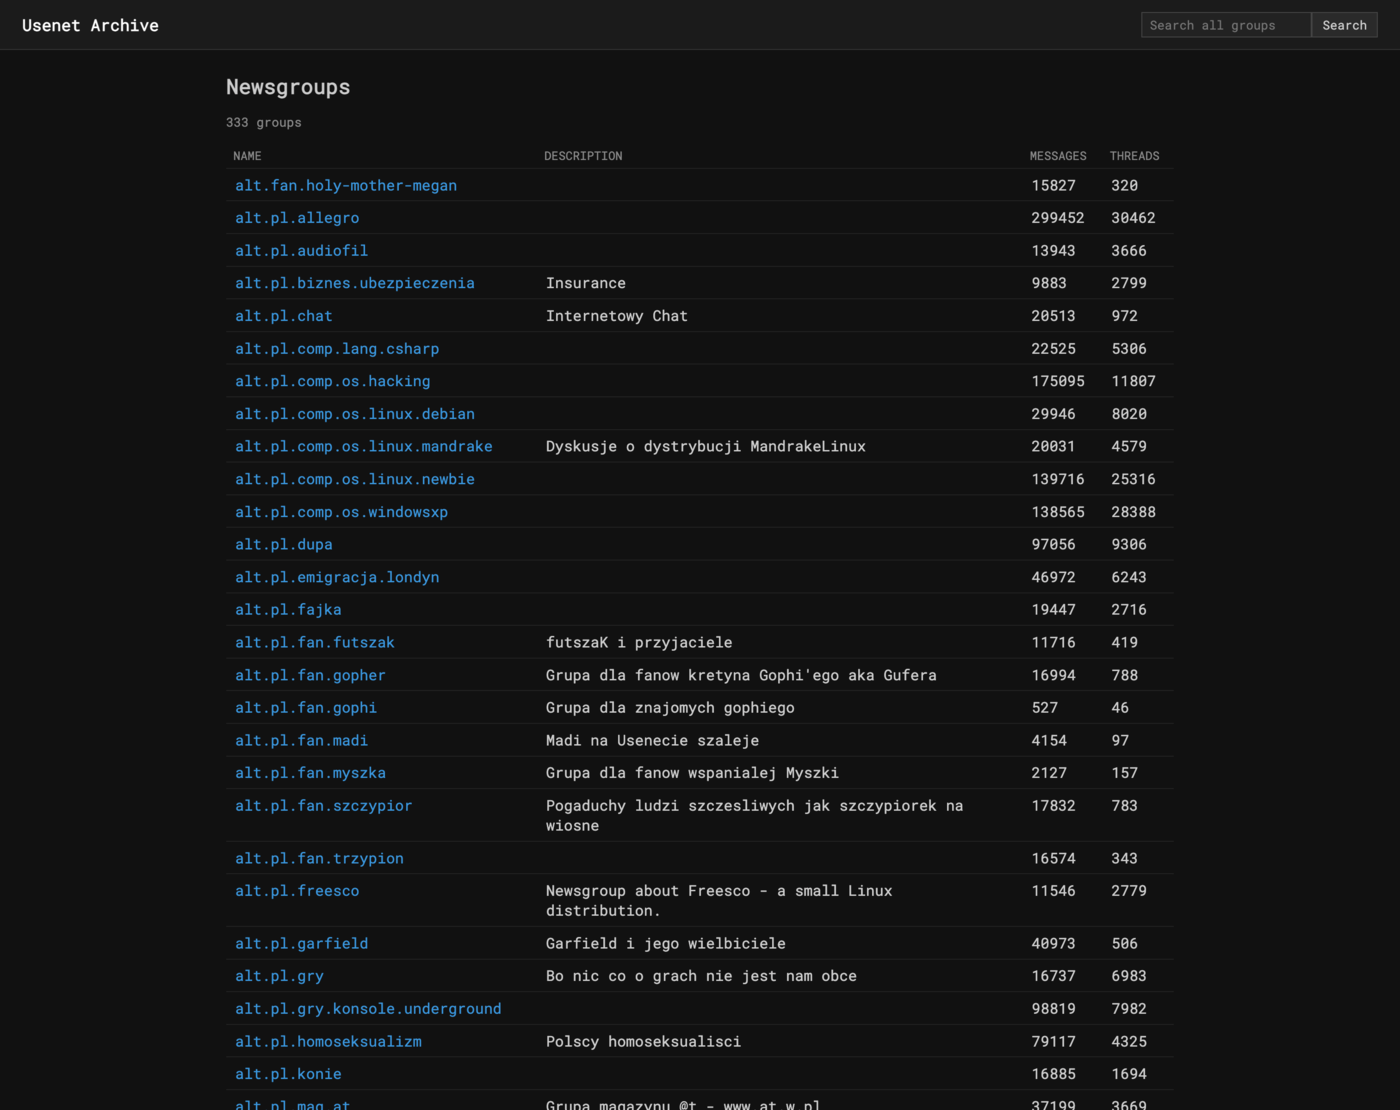Viewport: 1400px width, 1110px height.
Task: Open alt.pl.comp.lang.csharp newsgroup
Action: pyautogui.click(x=337, y=349)
